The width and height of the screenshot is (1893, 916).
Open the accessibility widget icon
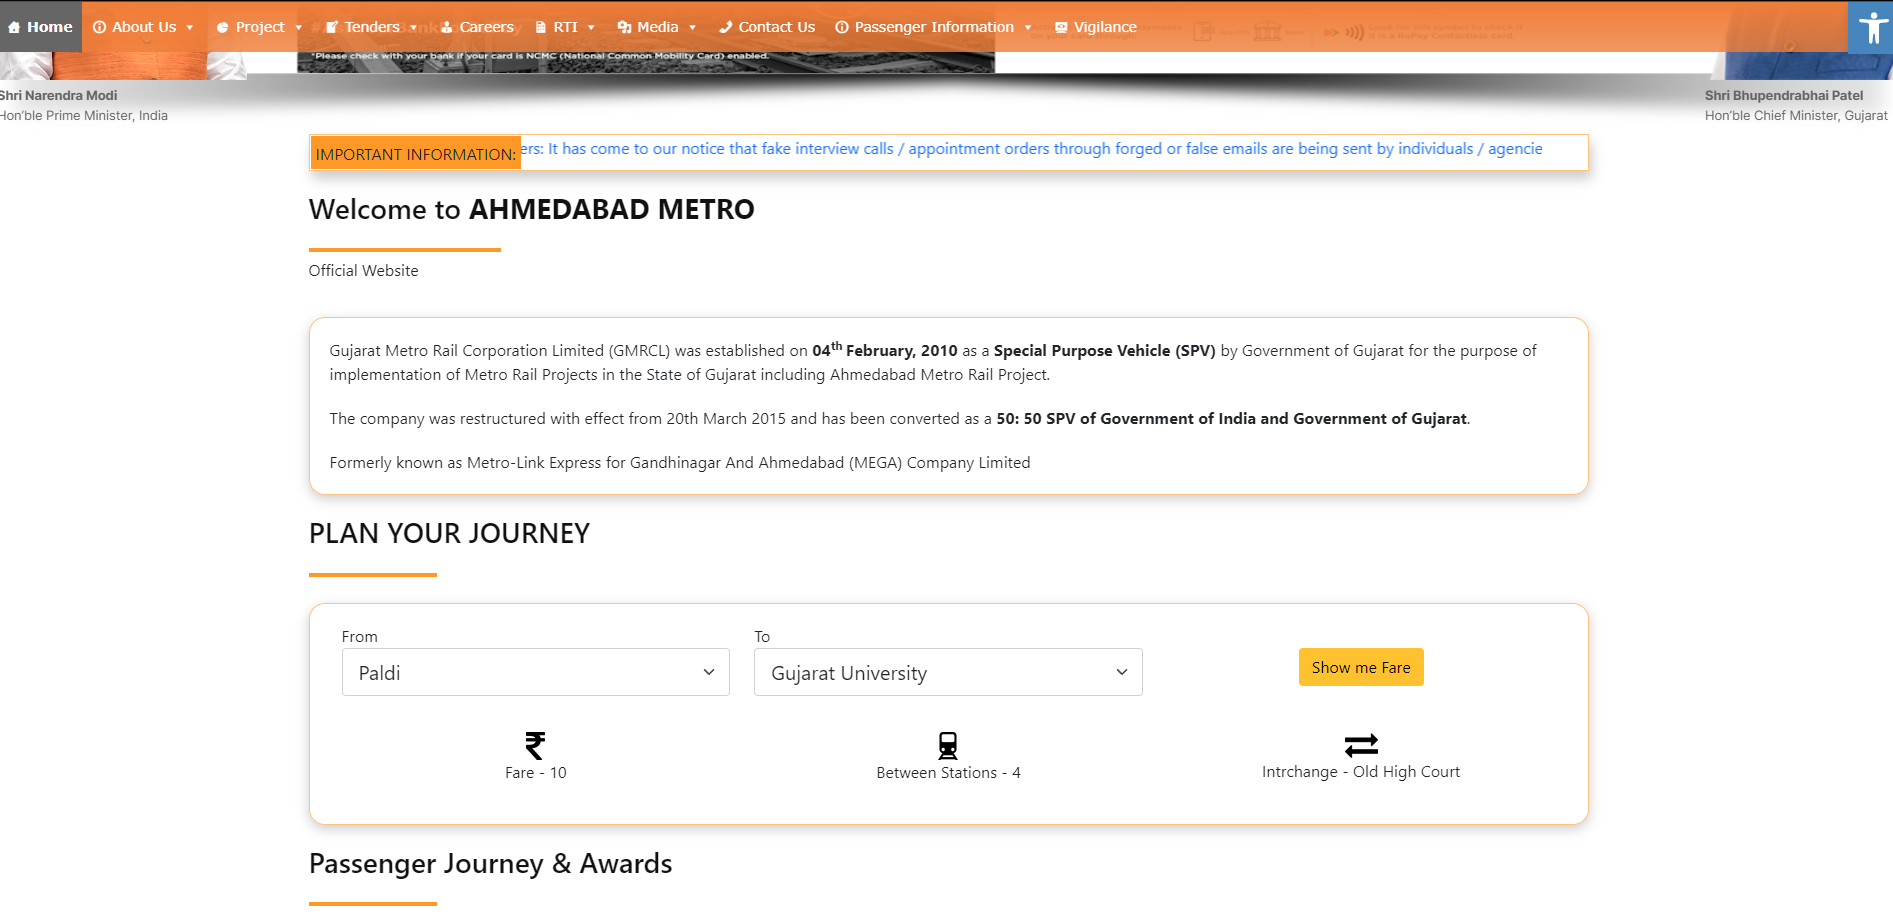pyautogui.click(x=1870, y=27)
